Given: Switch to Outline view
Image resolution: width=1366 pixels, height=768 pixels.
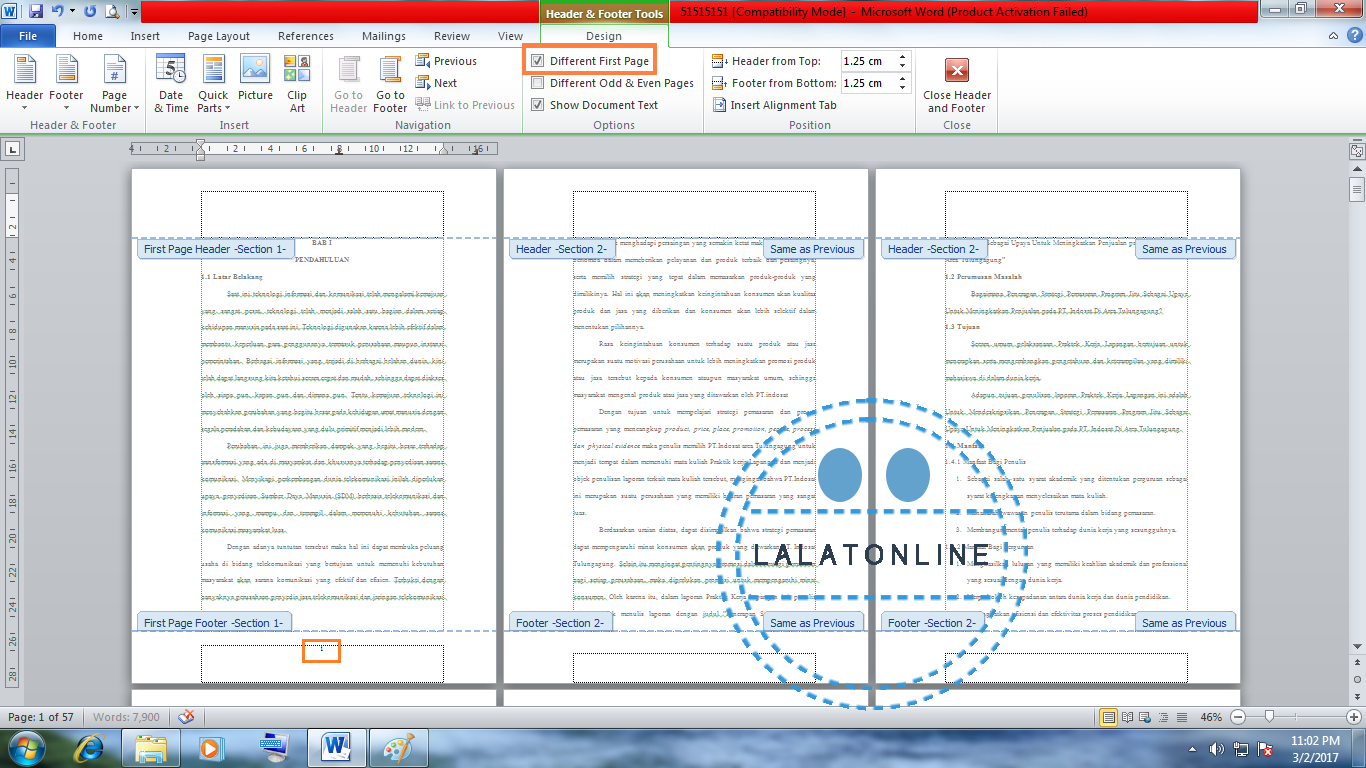Looking at the screenshot, I should pyautogui.click(x=1164, y=717).
